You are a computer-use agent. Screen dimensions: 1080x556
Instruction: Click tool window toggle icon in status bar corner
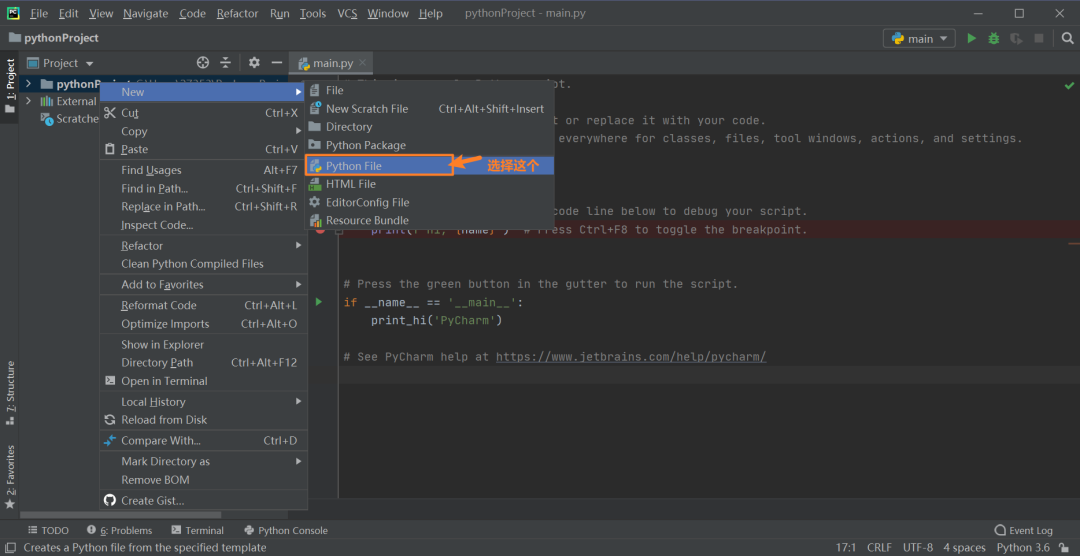(10, 548)
